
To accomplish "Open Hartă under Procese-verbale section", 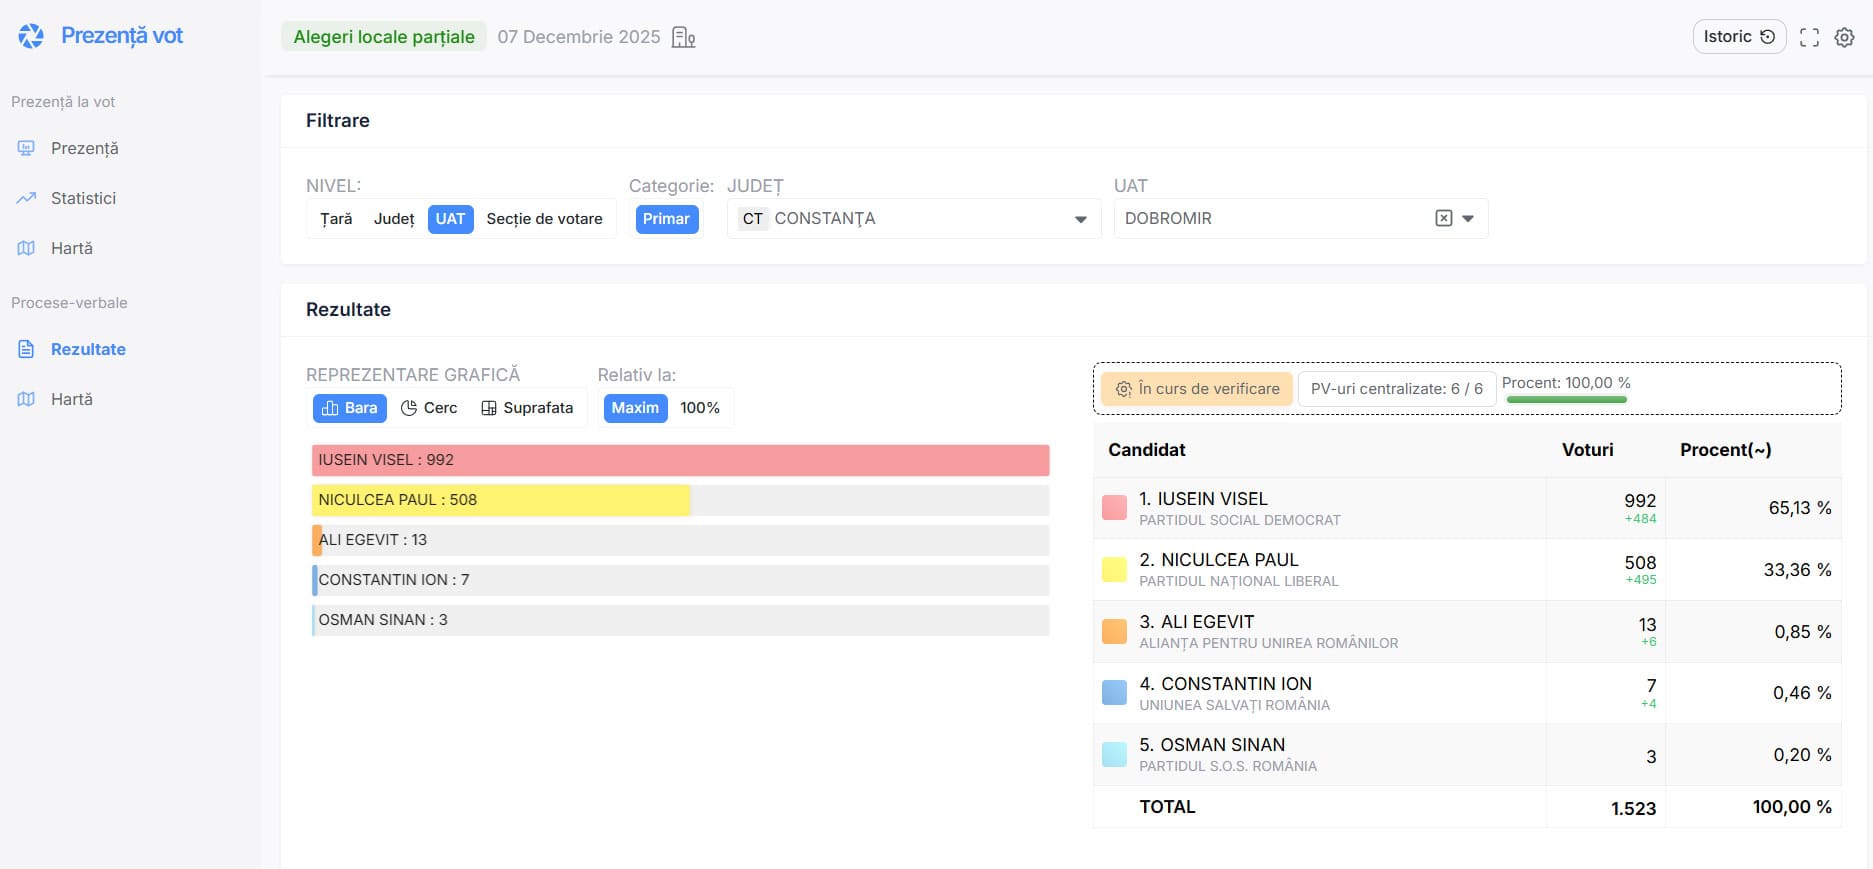I will click(x=71, y=399).
